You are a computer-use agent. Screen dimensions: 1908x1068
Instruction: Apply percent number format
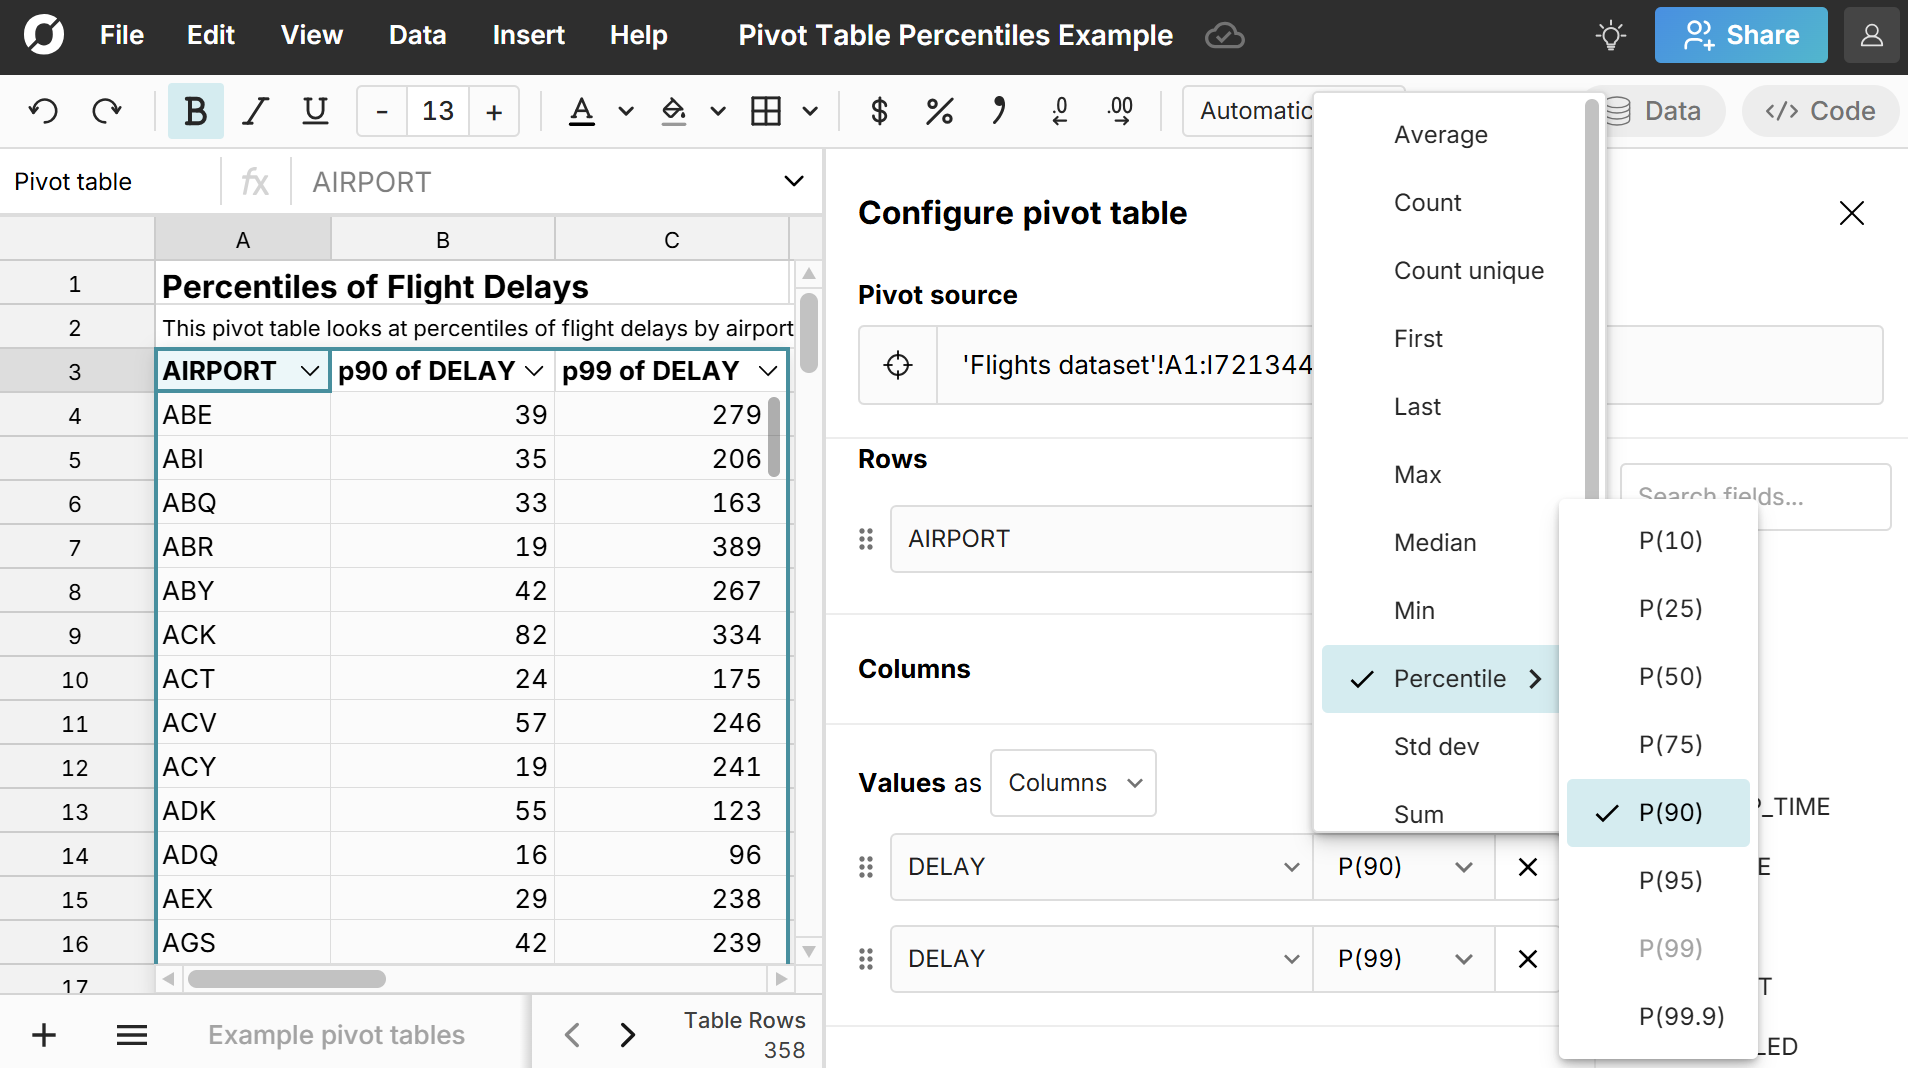[939, 111]
